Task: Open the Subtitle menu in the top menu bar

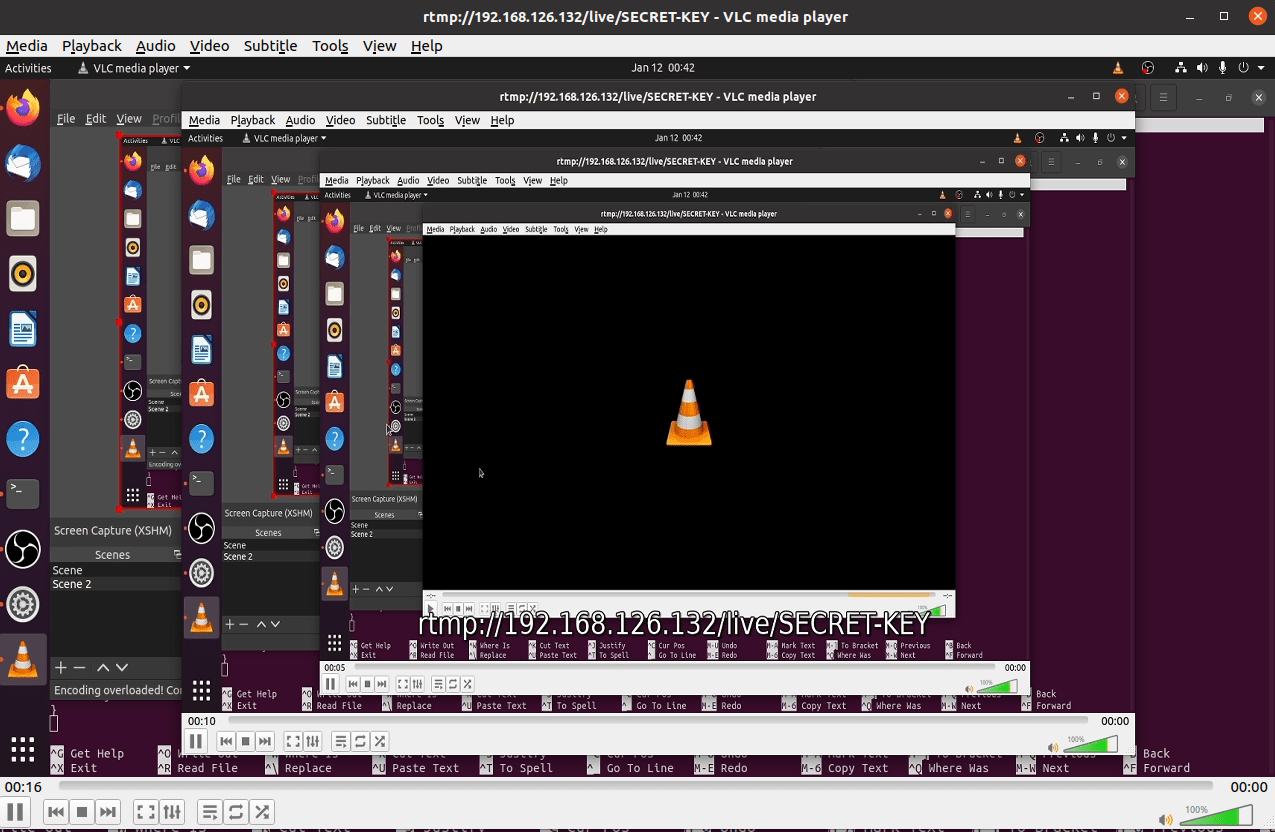Action: point(270,46)
